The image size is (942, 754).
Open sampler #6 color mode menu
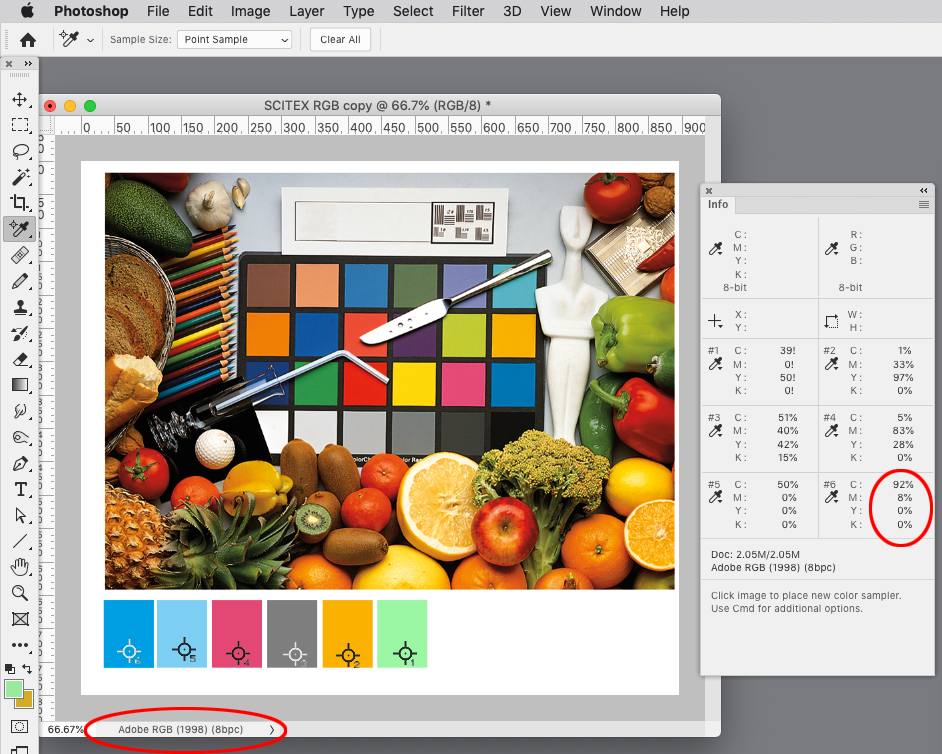pos(831,497)
